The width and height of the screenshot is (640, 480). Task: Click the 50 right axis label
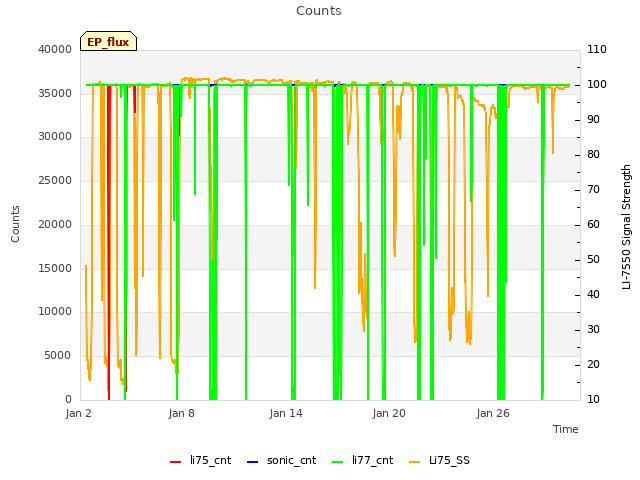click(593, 260)
